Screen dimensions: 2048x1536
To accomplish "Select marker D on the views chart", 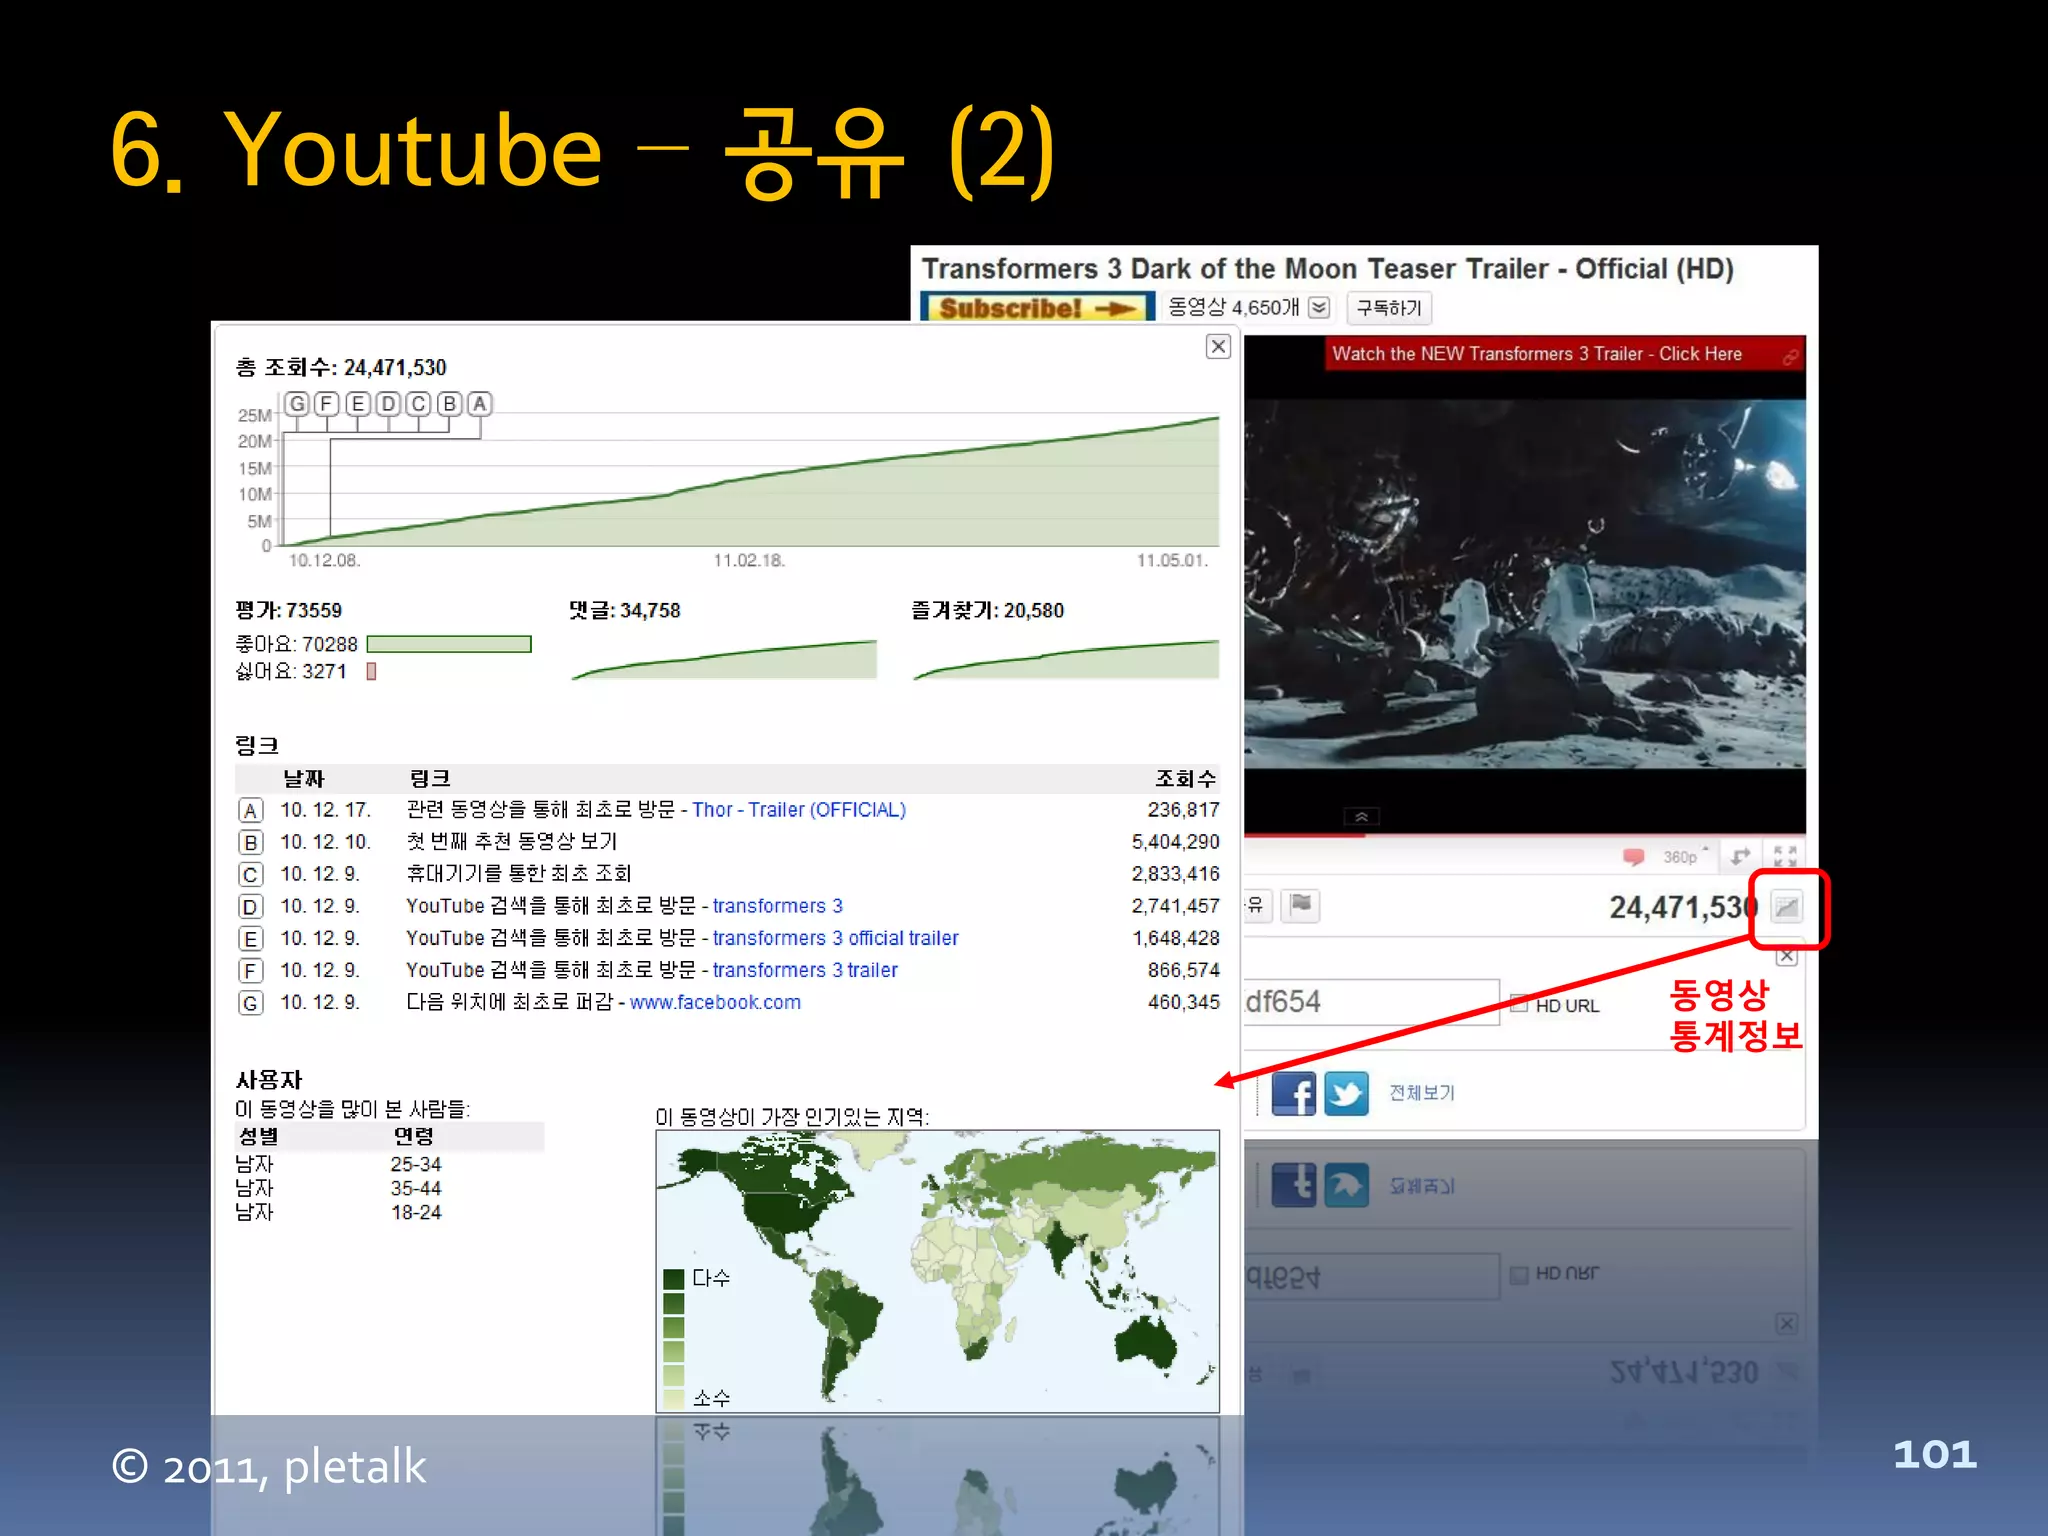I will coord(388,404).
